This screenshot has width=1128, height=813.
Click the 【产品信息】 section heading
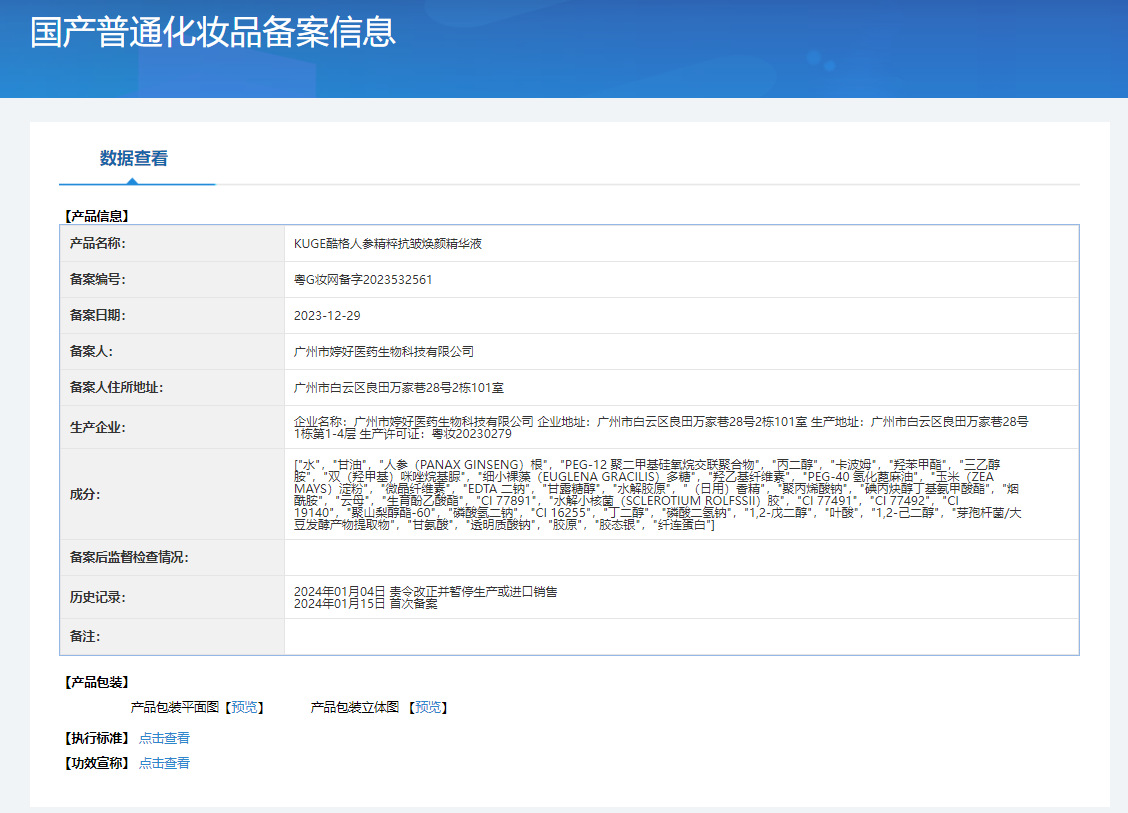click(96, 217)
